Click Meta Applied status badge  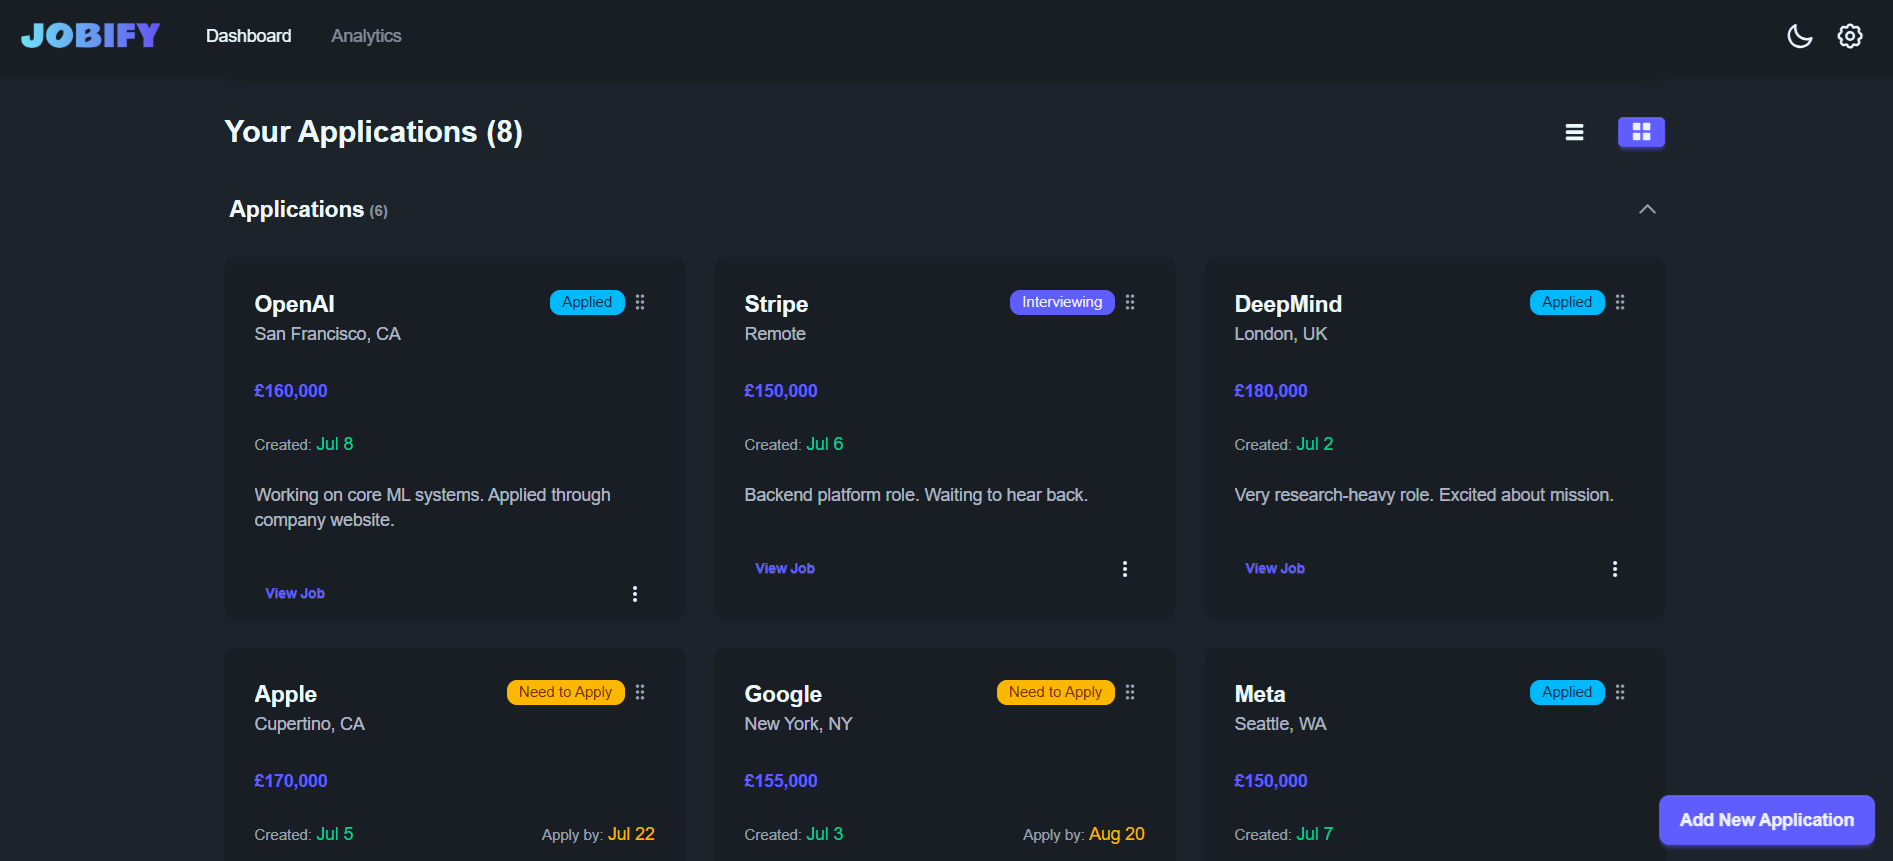[1567, 692]
